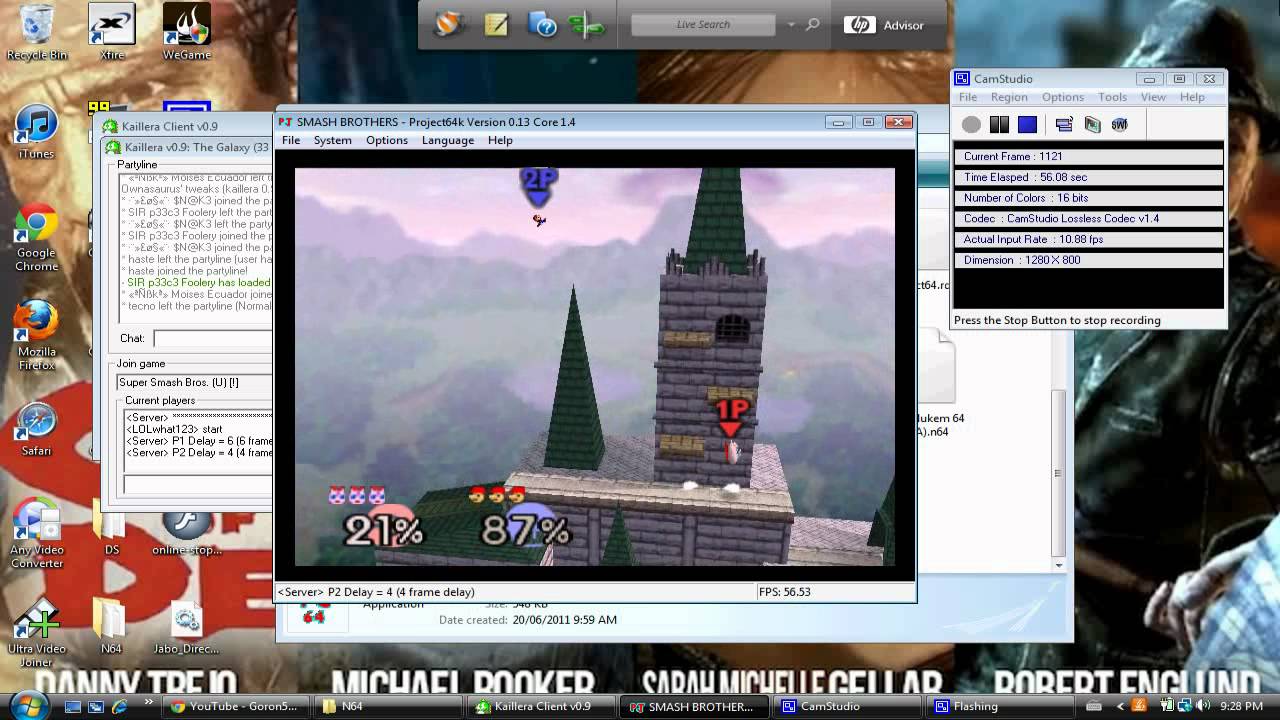
Task: Open Any Video Converter desktop icon
Action: [x=37, y=534]
